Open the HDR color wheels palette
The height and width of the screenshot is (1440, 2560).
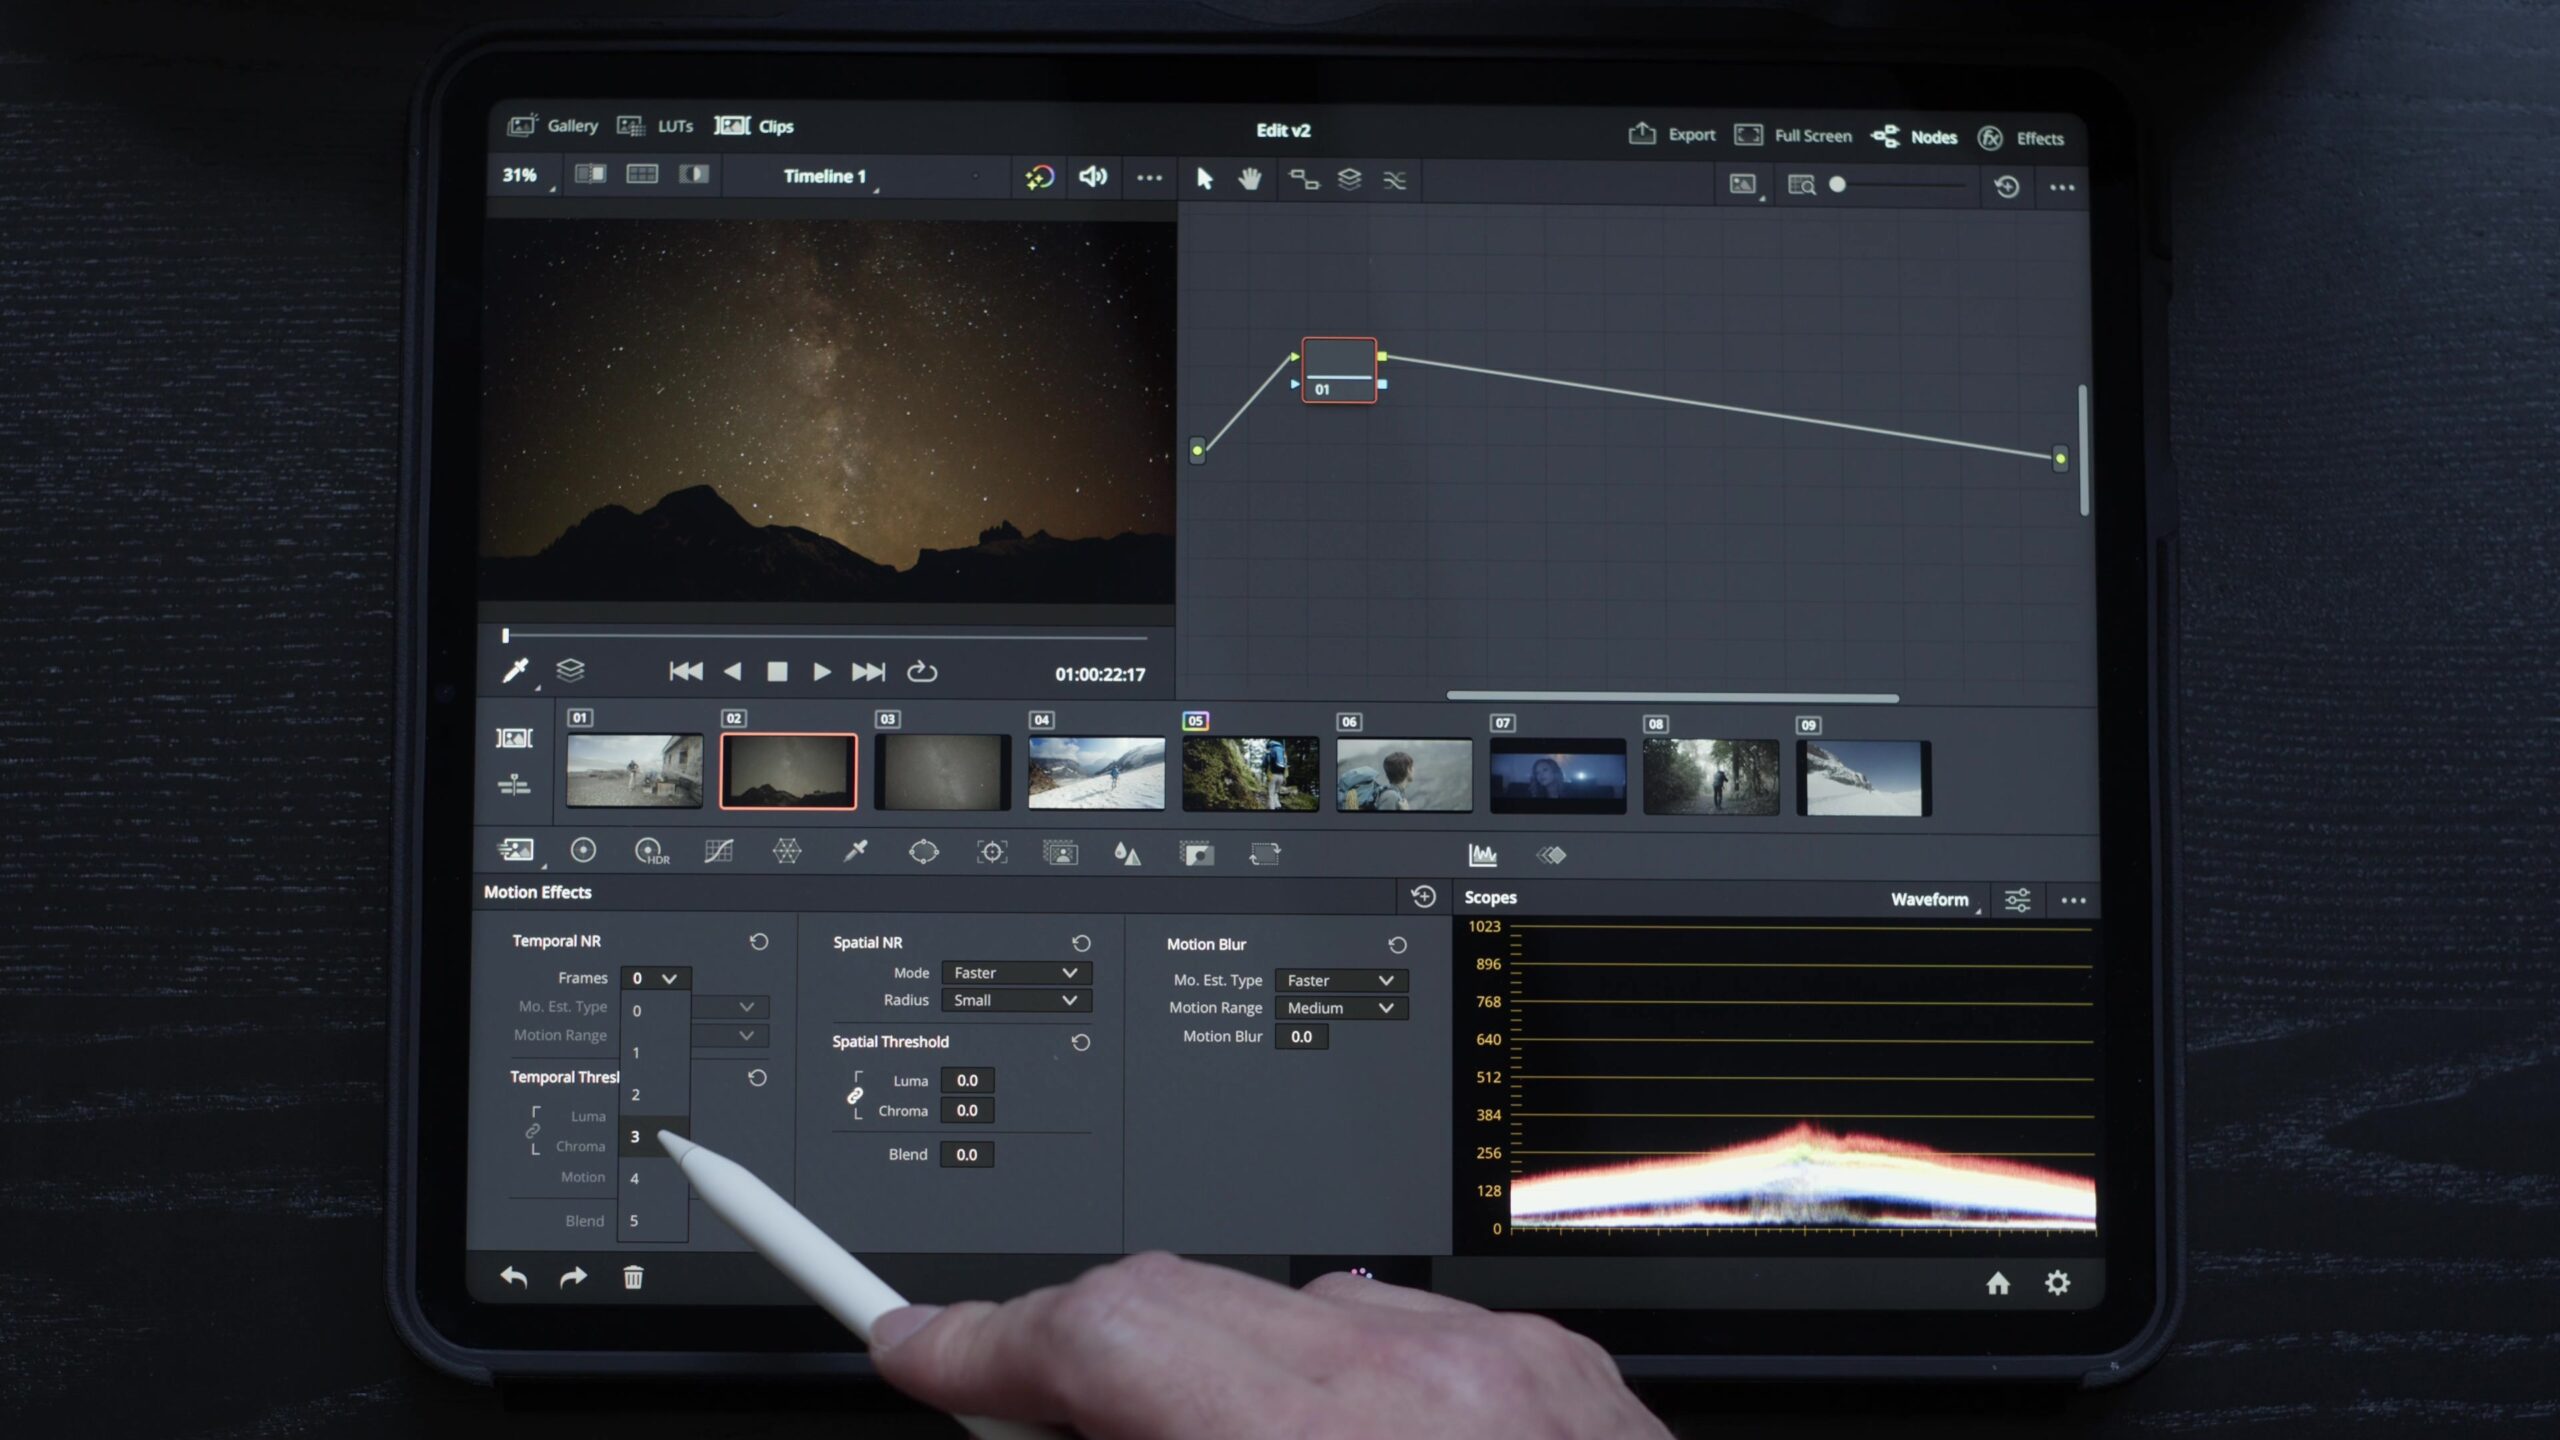click(651, 851)
